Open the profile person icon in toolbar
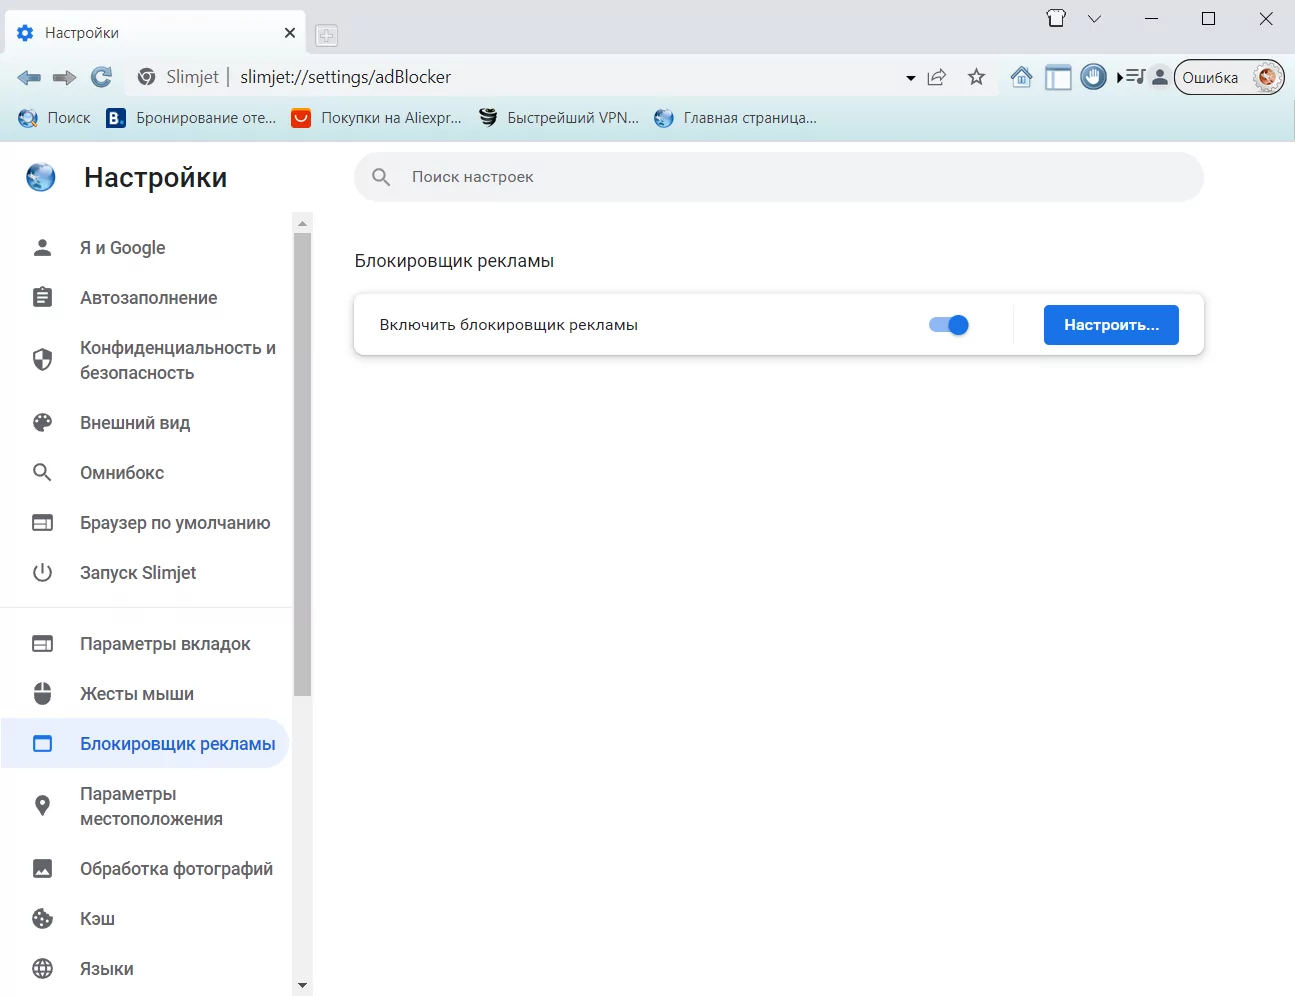Screen dimensions: 1295x996 pyautogui.click(x=1160, y=77)
